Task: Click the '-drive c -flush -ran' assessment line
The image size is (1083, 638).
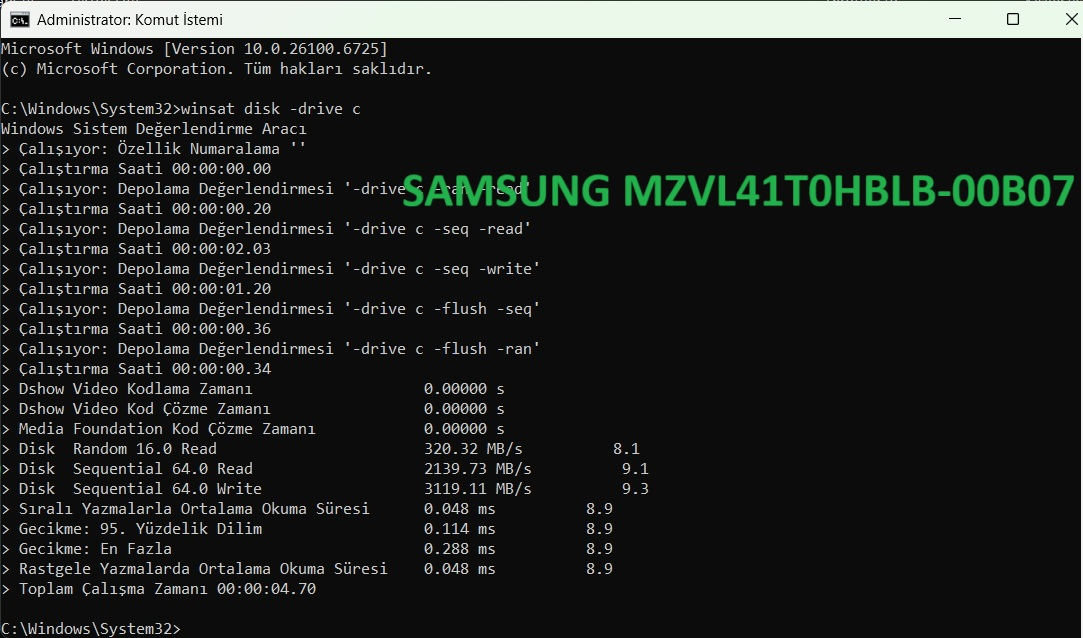Action: 271,349
